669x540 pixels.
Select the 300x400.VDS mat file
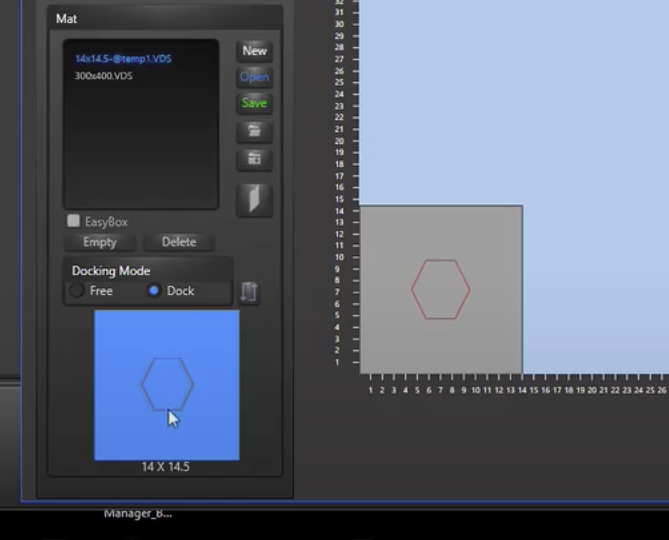[x=103, y=76]
